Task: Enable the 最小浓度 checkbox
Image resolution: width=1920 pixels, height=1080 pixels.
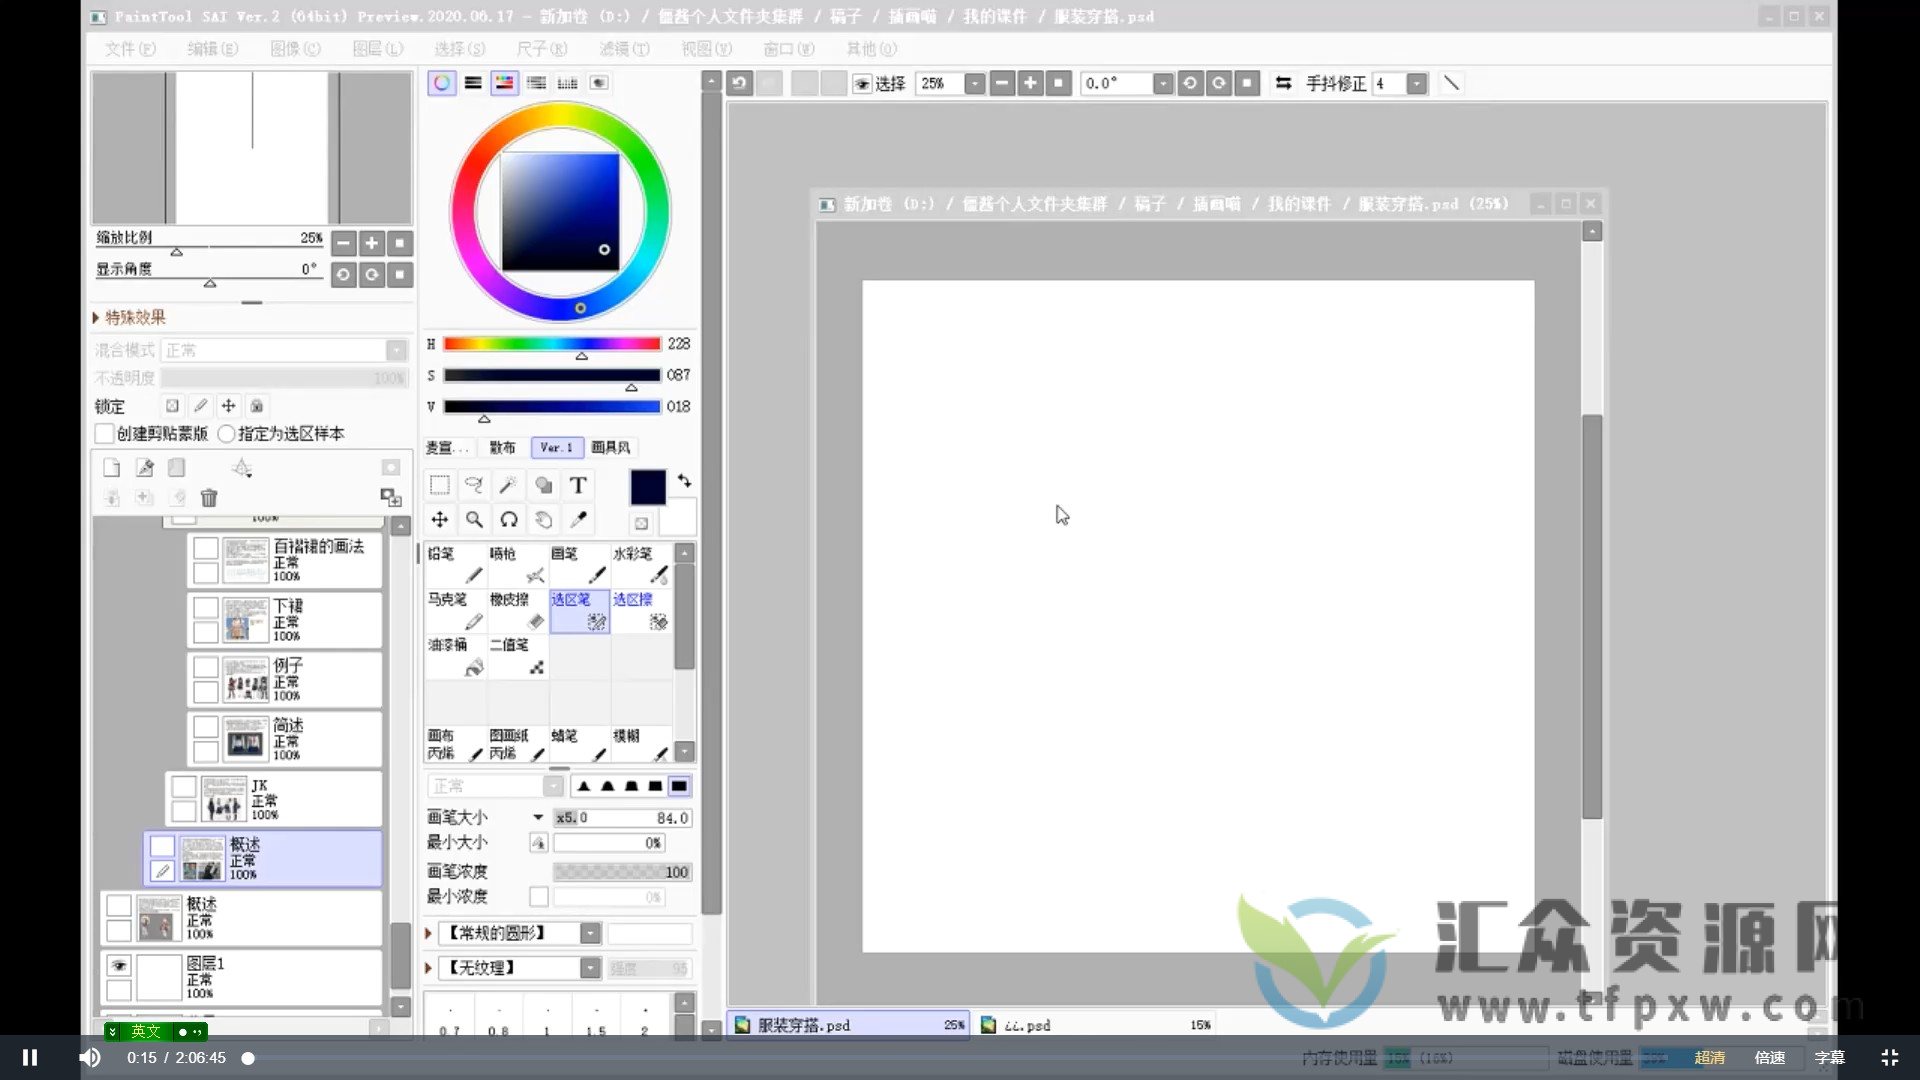Action: pos(538,897)
